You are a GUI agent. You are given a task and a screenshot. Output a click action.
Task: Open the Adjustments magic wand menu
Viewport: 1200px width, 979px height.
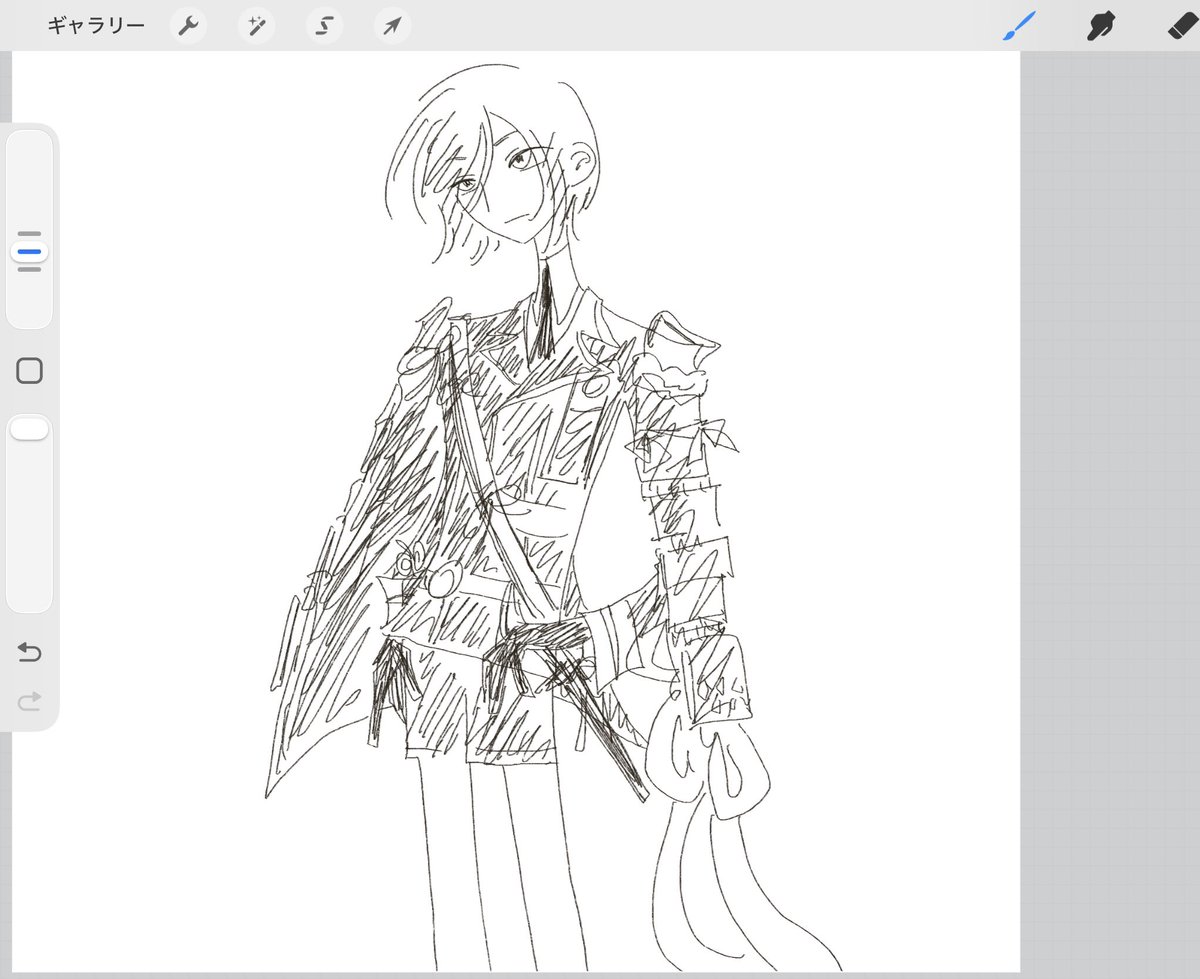(x=256, y=26)
